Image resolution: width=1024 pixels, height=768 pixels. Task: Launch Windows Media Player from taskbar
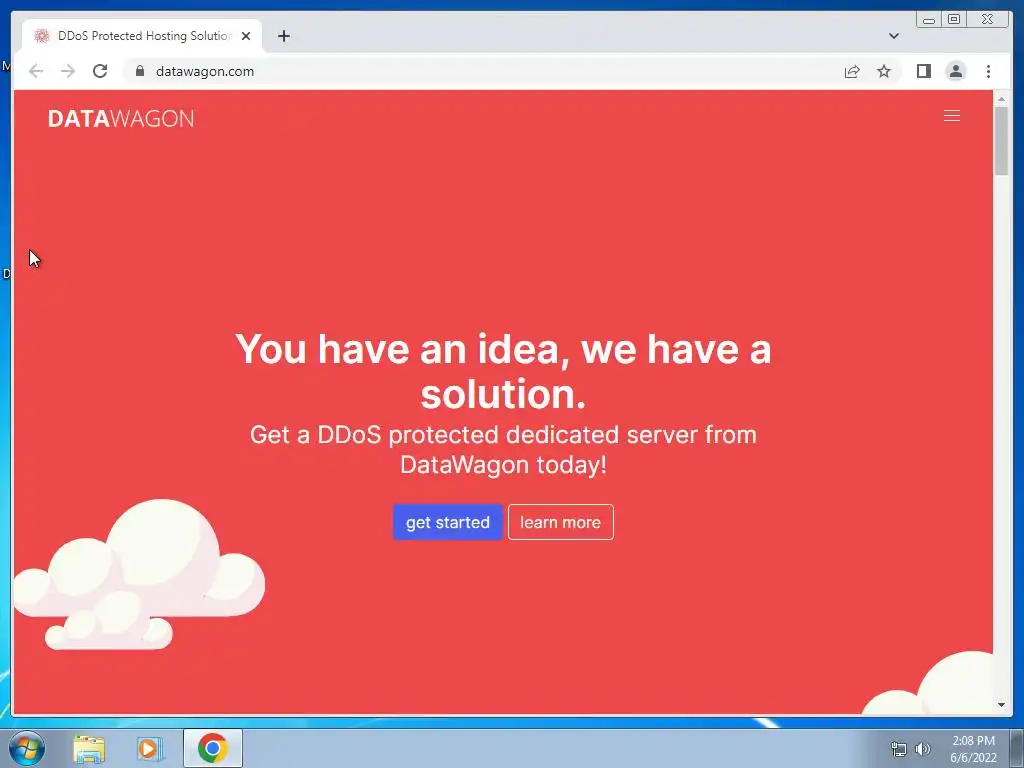click(150, 748)
